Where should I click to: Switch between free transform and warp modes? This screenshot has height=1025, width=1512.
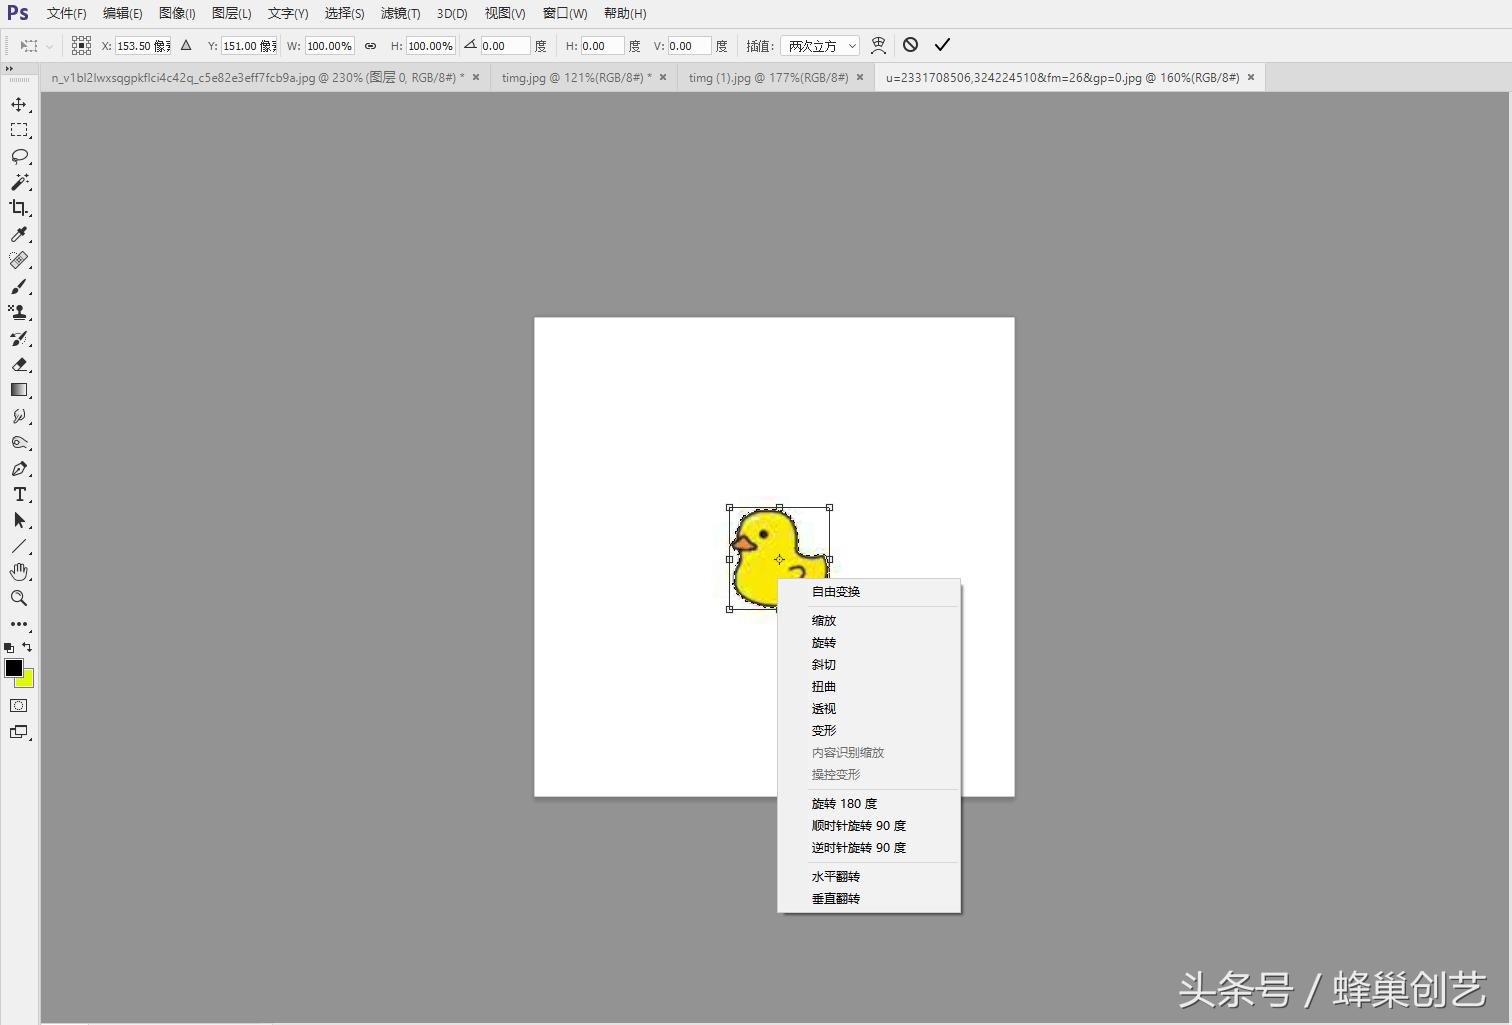pyautogui.click(x=877, y=45)
